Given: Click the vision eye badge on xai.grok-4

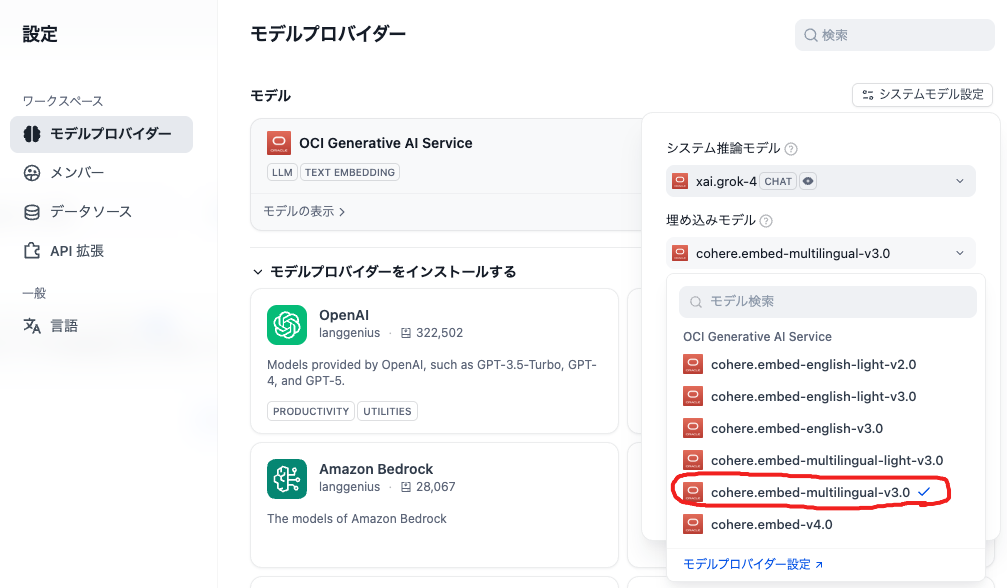Looking at the screenshot, I should (x=808, y=181).
